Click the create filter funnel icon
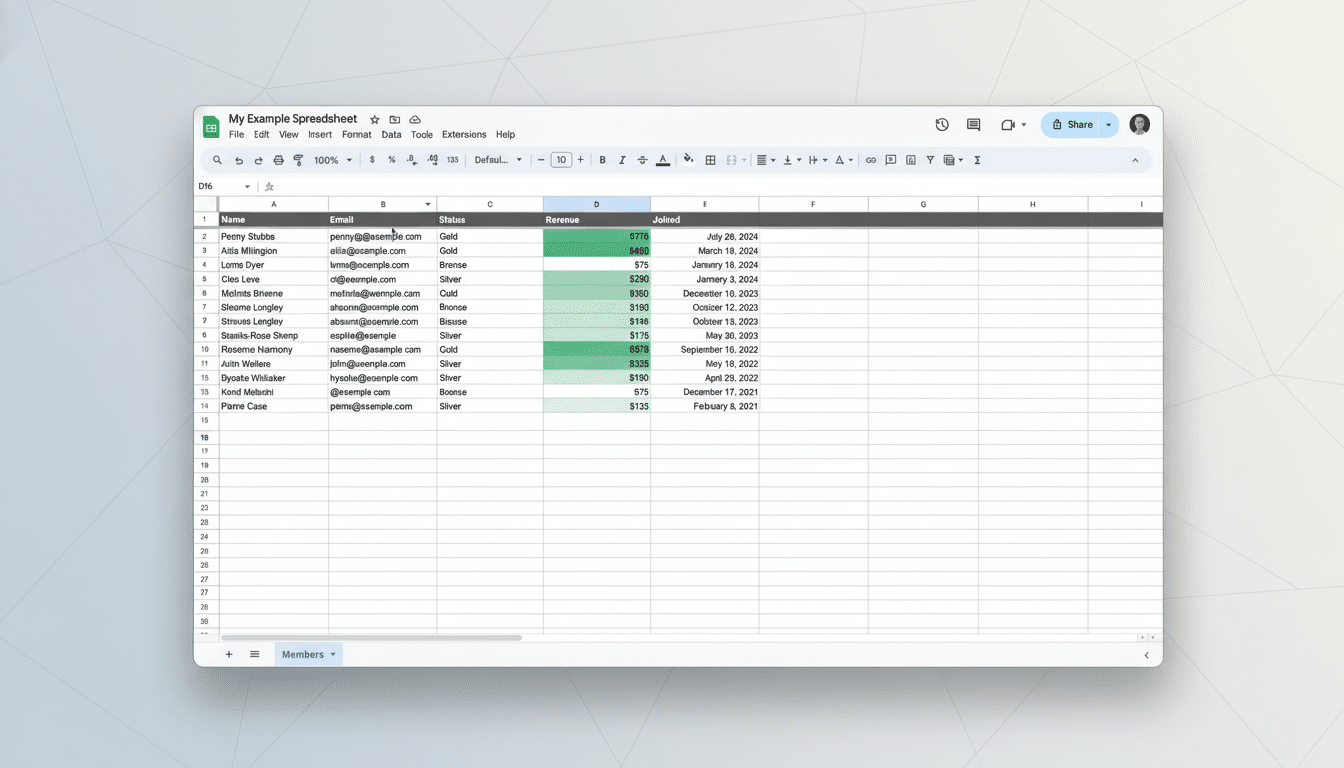This screenshot has height=768, width=1344. 930,160
